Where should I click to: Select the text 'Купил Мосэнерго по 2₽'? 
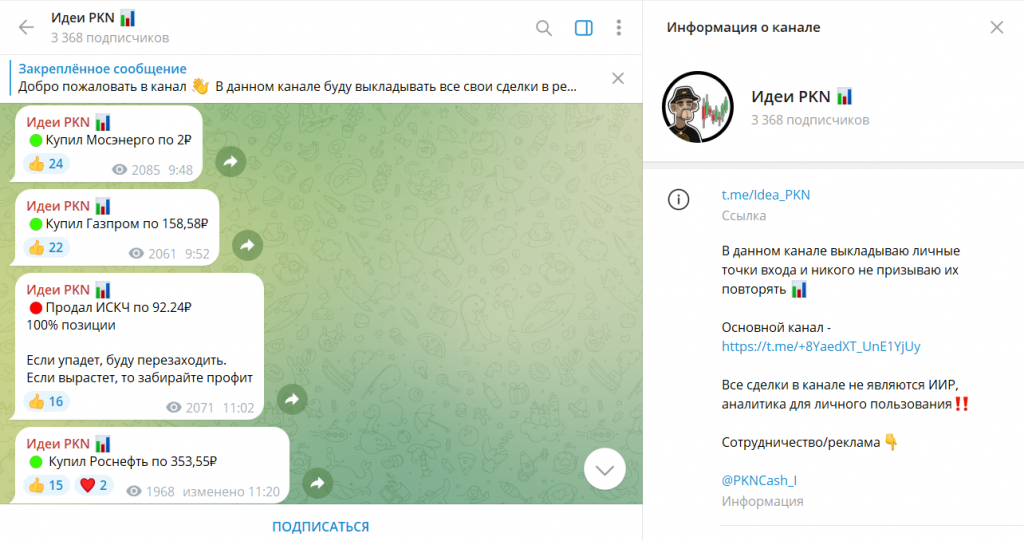118,140
